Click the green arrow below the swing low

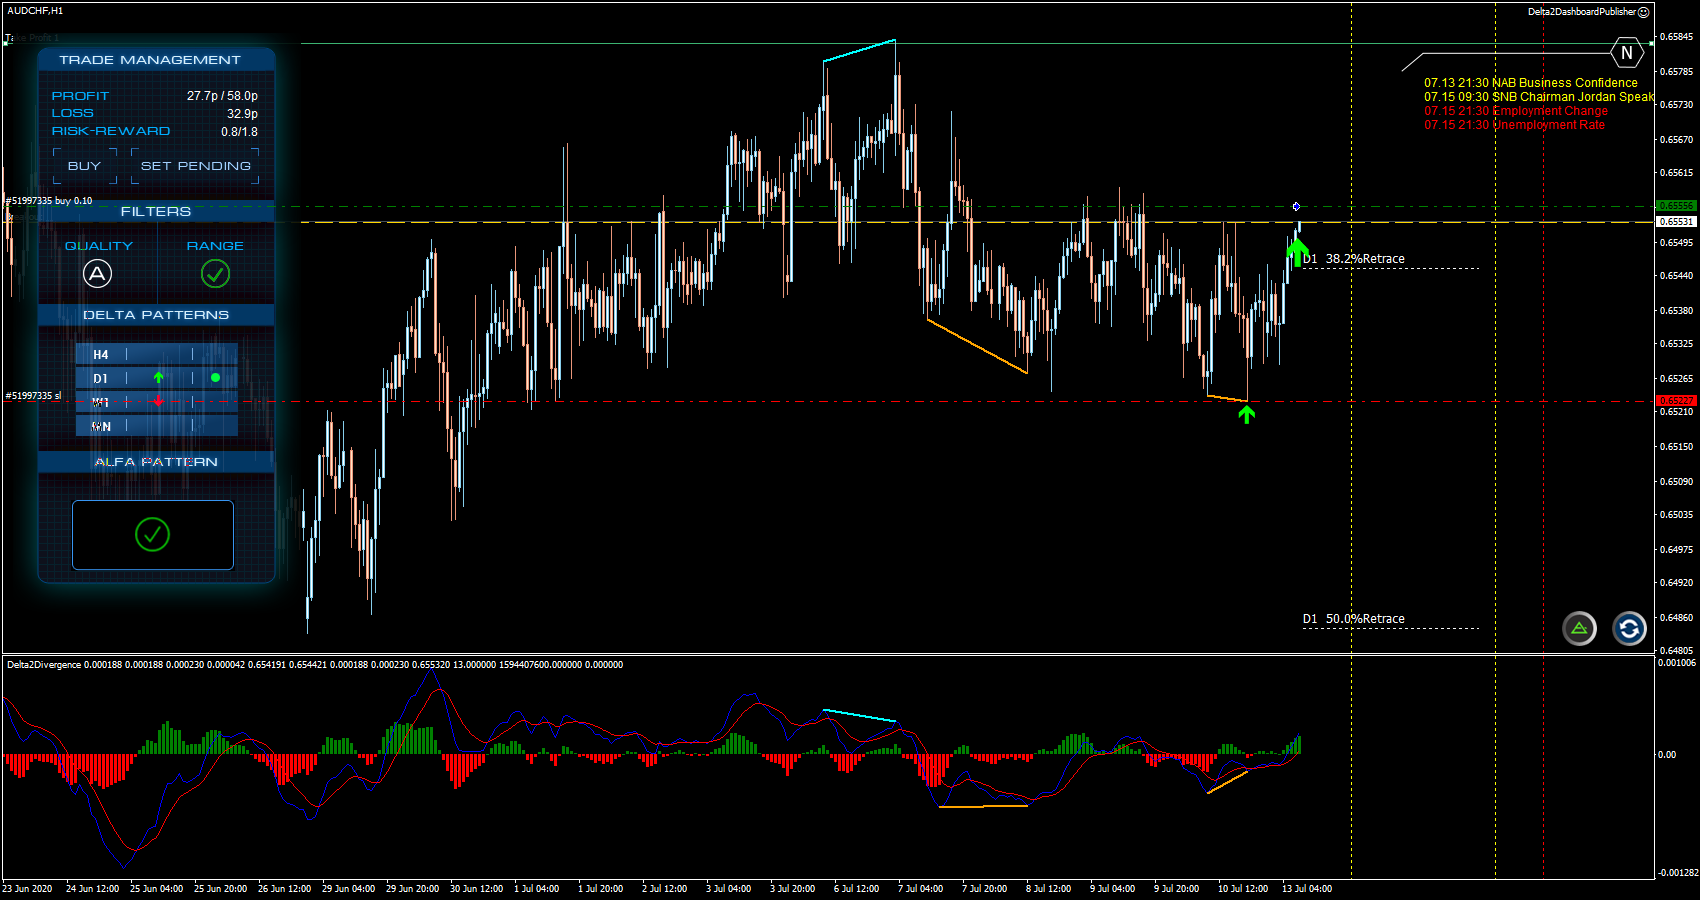(1246, 414)
